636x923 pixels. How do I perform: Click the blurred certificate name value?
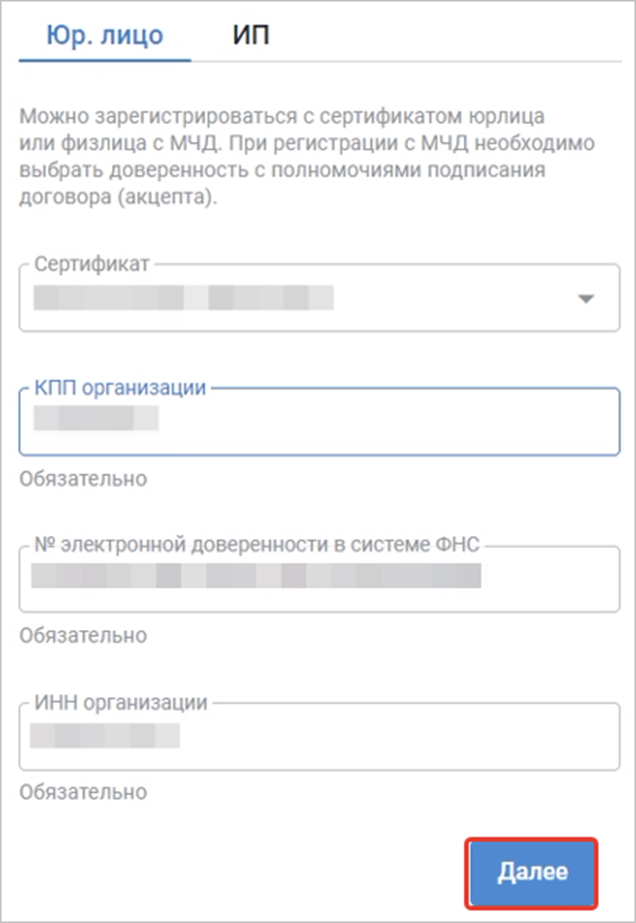(x=182, y=298)
